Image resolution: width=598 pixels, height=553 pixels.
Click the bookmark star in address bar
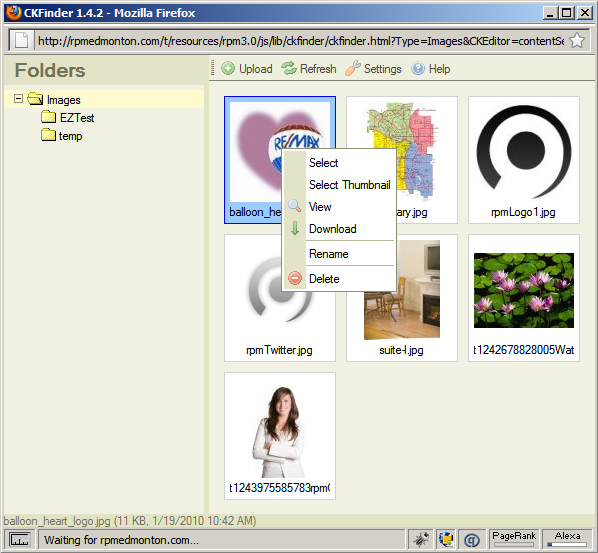[577, 40]
